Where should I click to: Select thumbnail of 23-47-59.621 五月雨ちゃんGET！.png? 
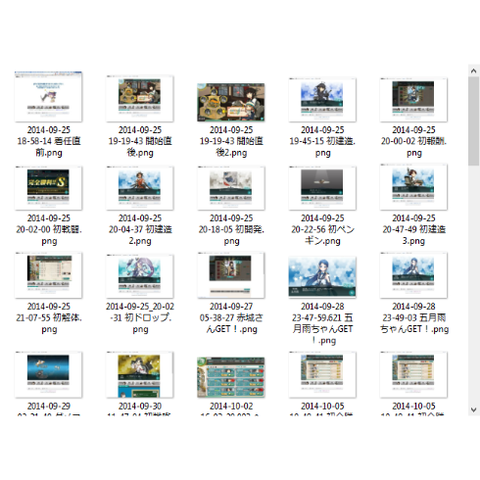[322, 277]
